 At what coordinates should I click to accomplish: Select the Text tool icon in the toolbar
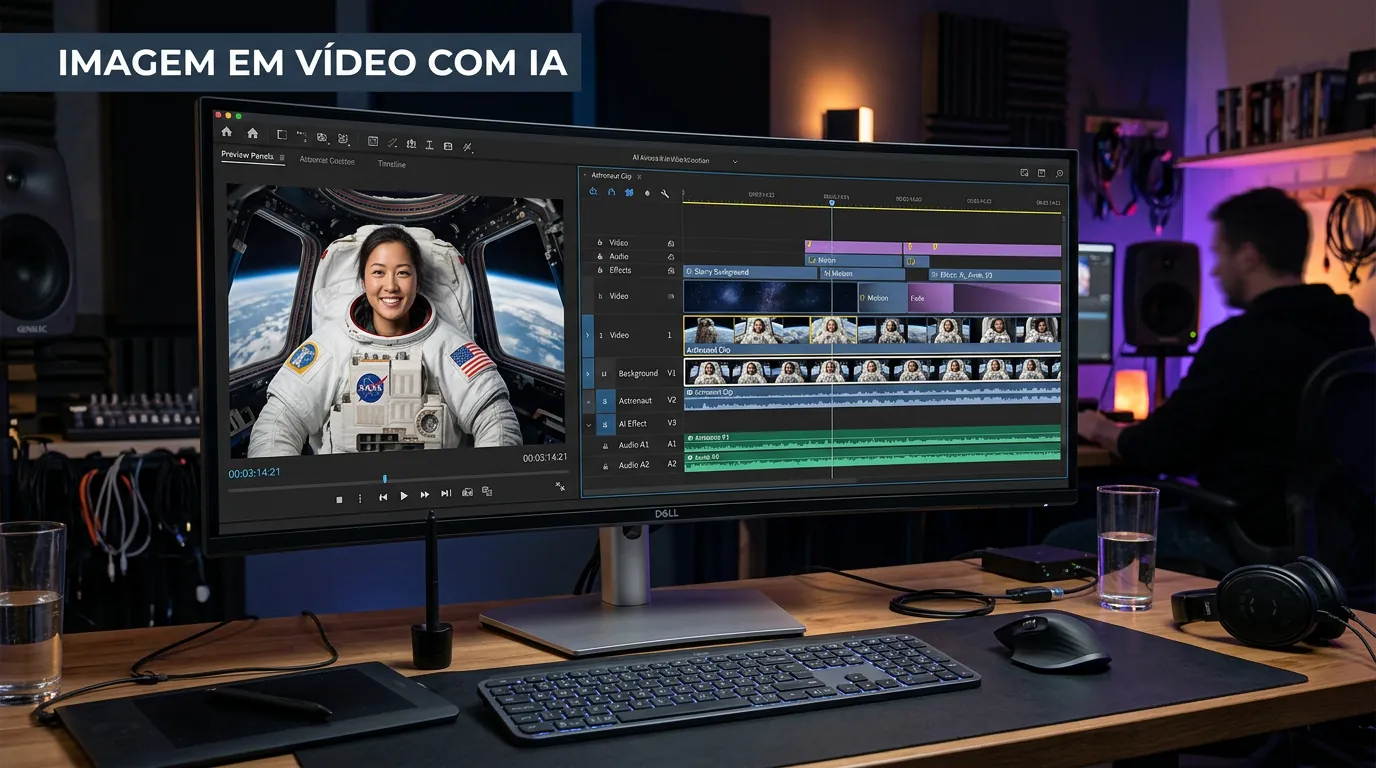[429, 144]
